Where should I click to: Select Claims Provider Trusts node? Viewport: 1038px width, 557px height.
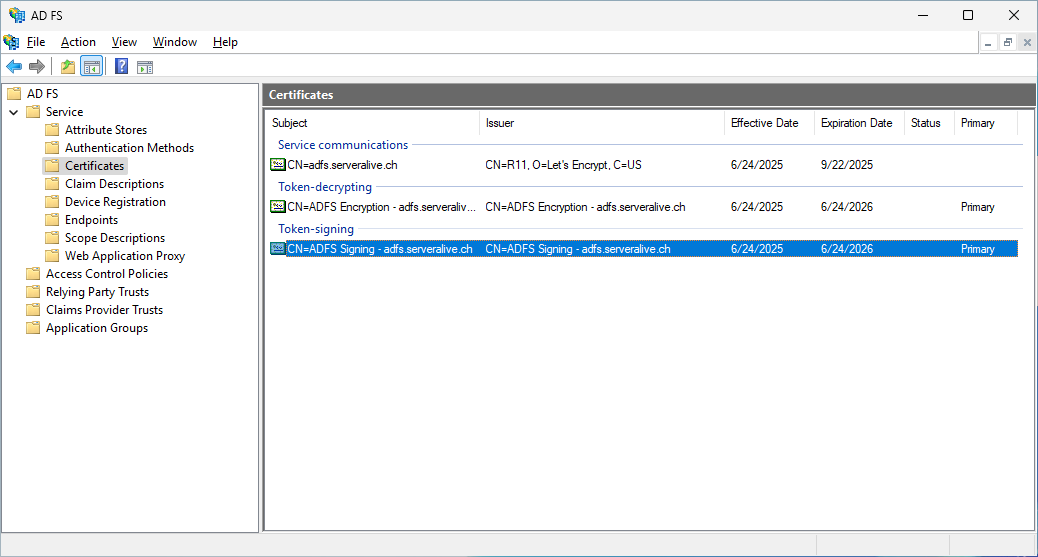104,309
